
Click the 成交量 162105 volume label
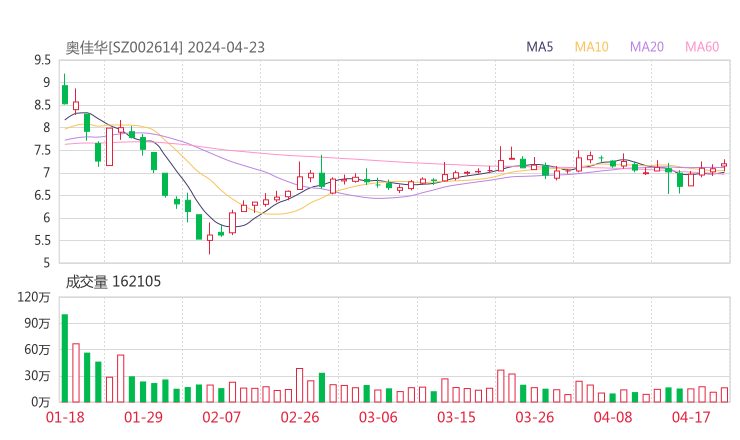tap(113, 282)
